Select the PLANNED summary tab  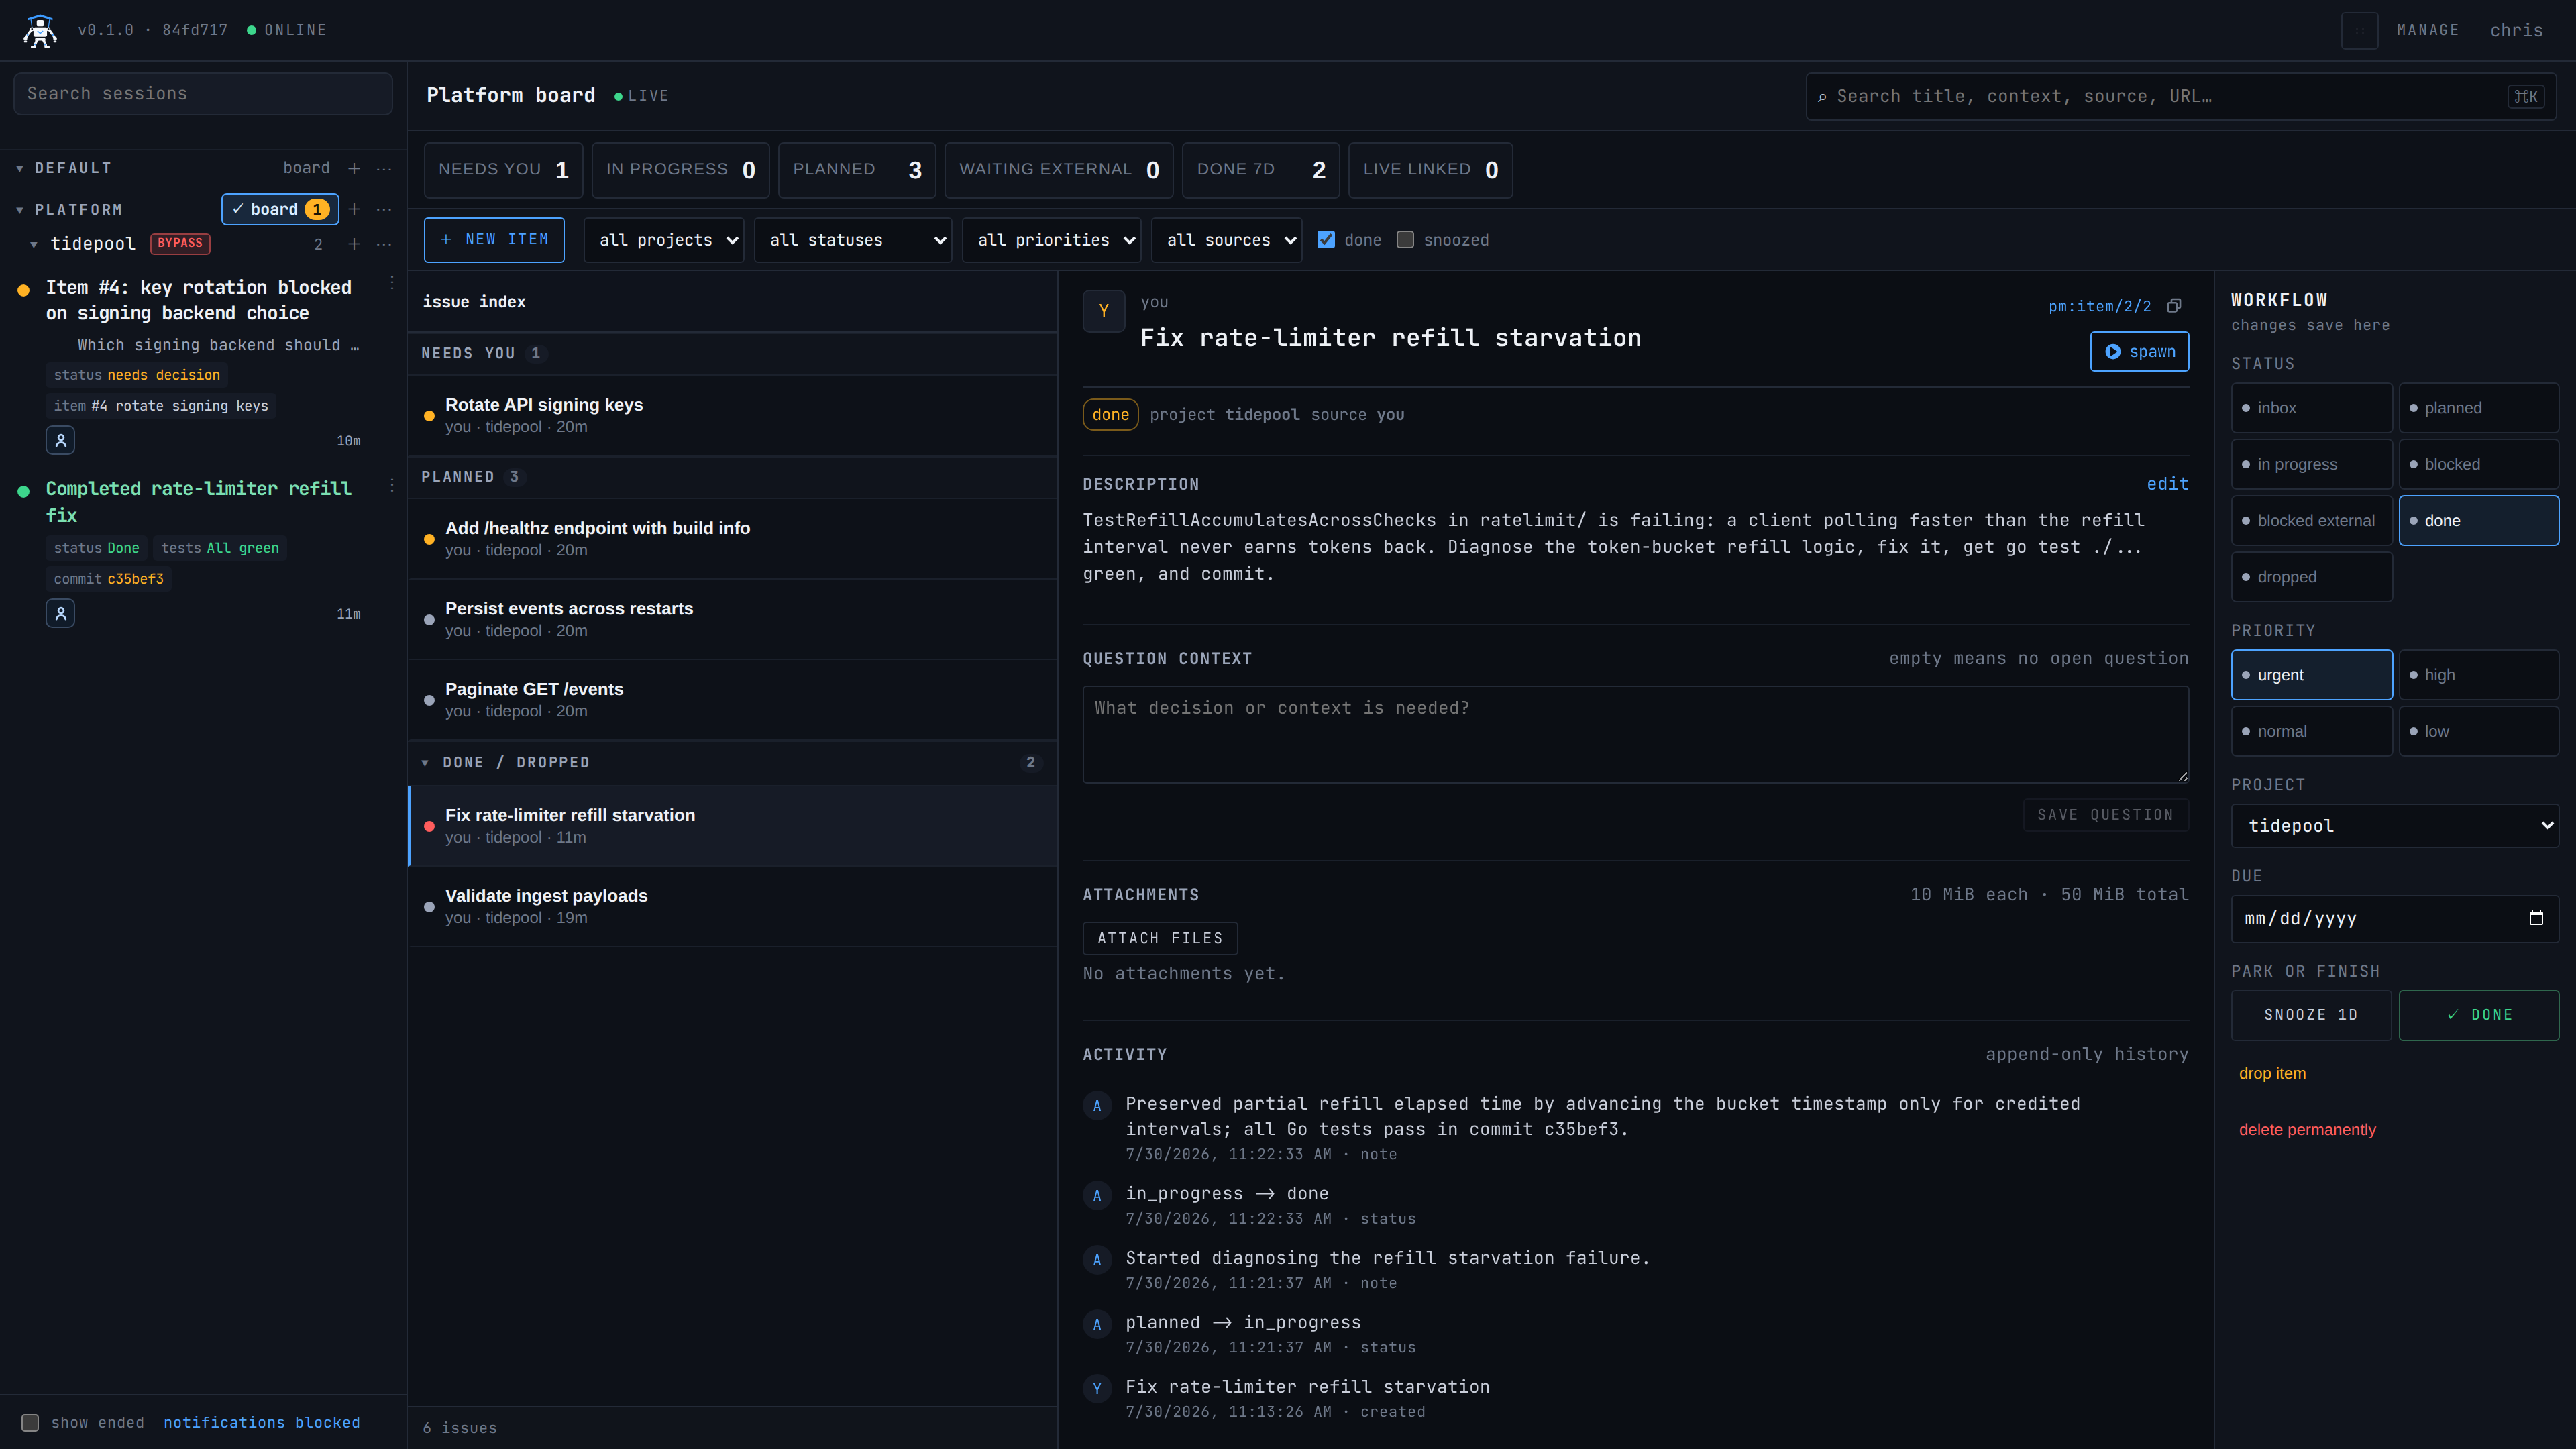(857, 170)
